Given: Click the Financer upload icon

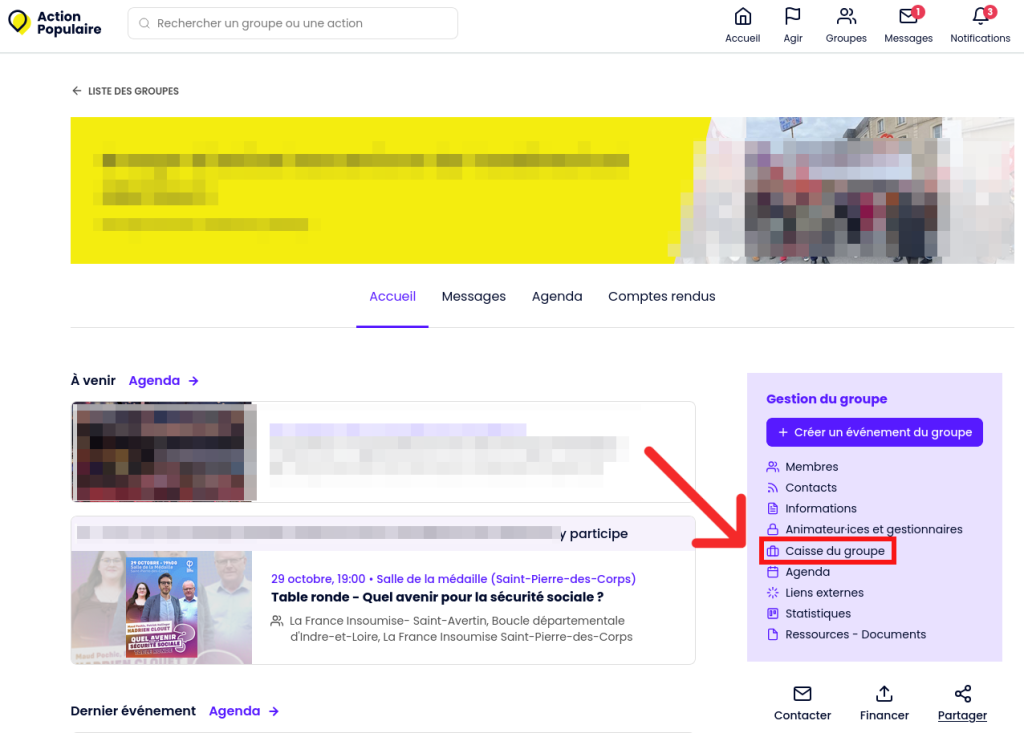Looking at the screenshot, I should point(884,693).
